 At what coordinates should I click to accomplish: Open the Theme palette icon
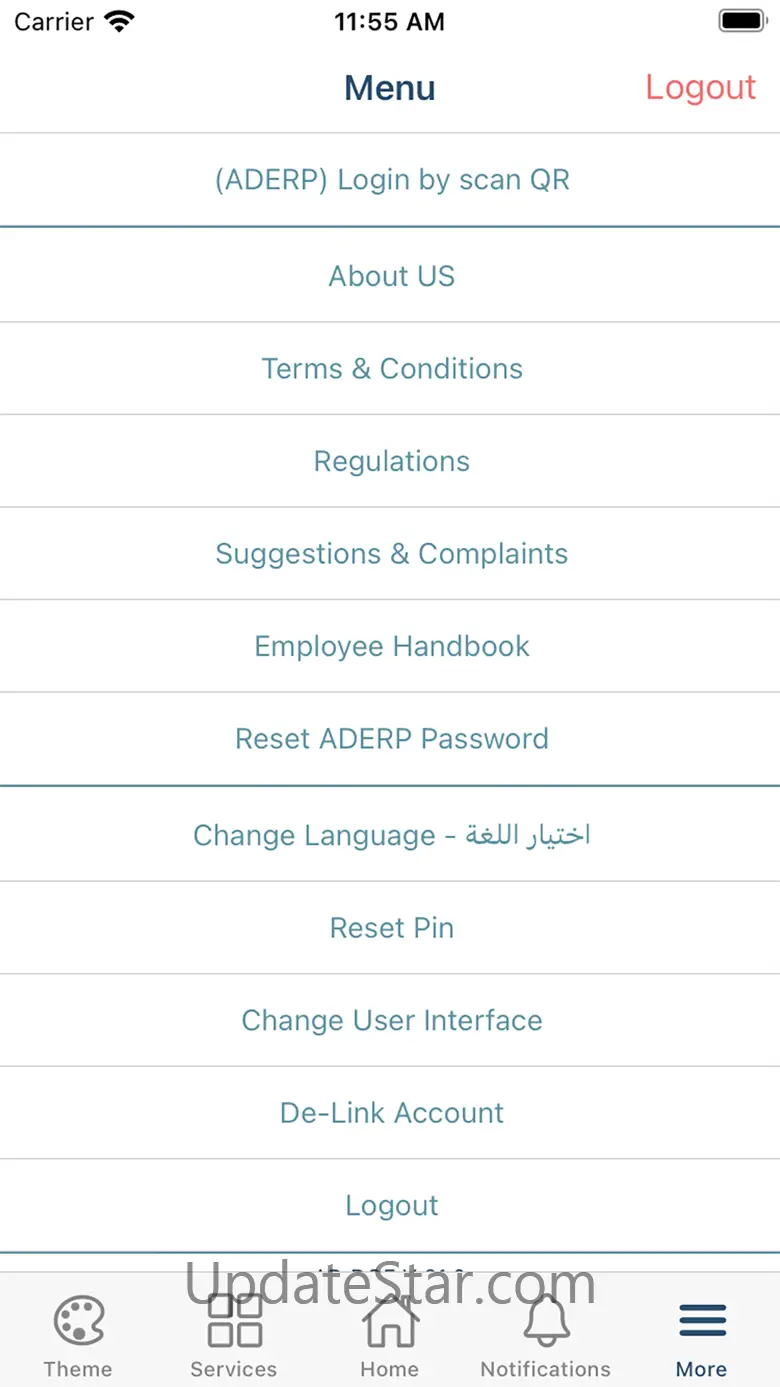coord(78,1320)
